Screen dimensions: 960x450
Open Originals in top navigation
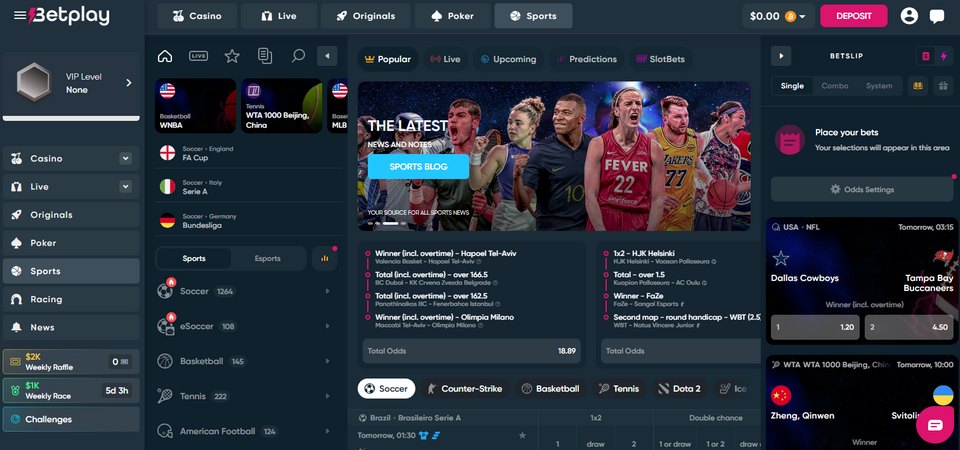click(x=366, y=16)
